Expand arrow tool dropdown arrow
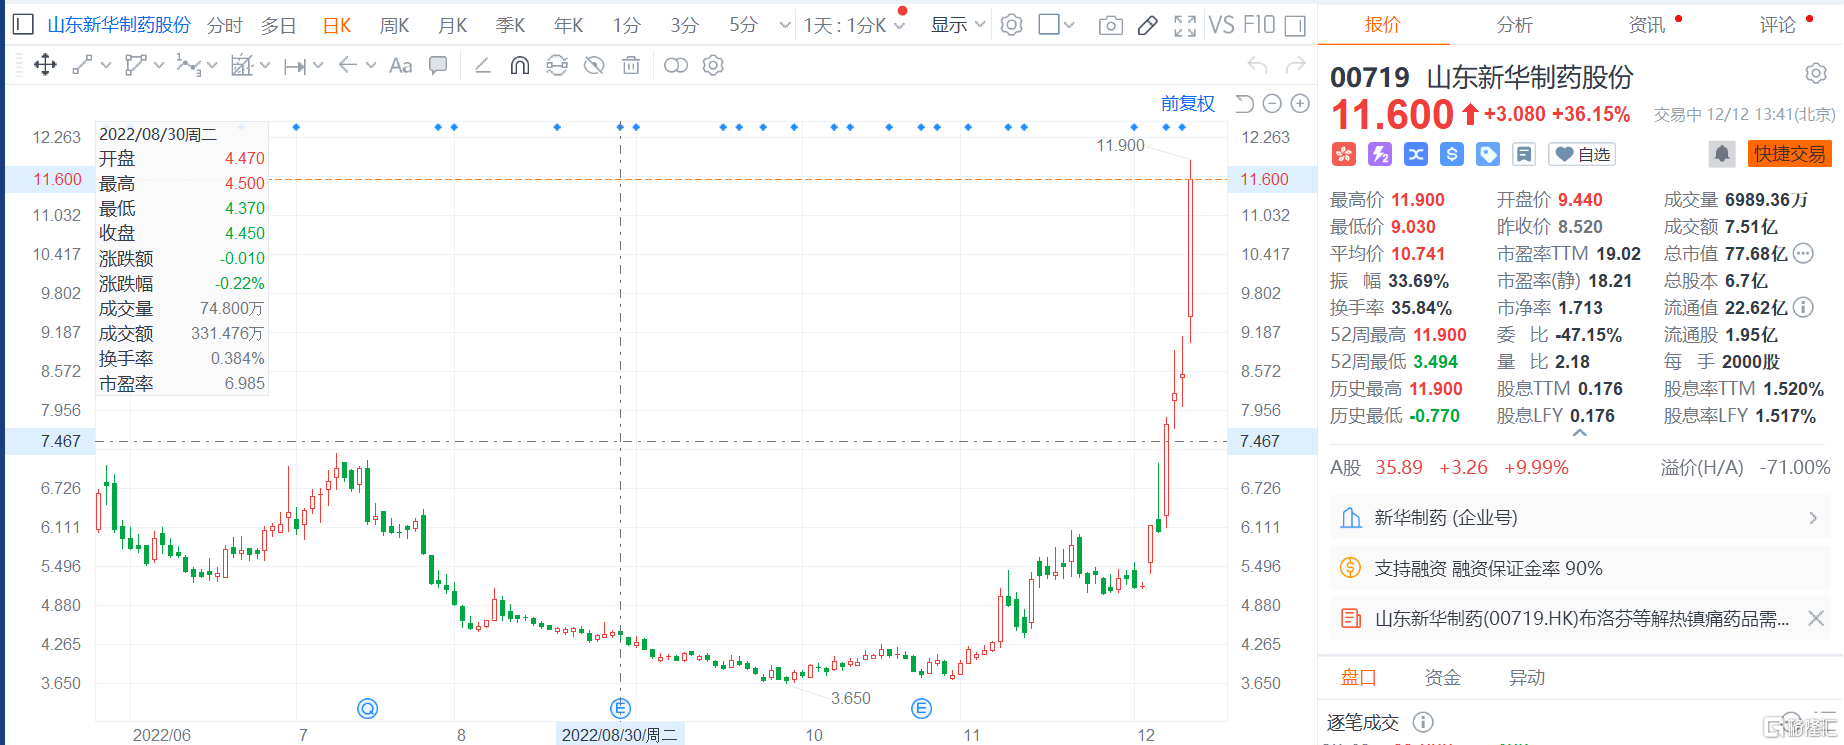 tap(371, 66)
